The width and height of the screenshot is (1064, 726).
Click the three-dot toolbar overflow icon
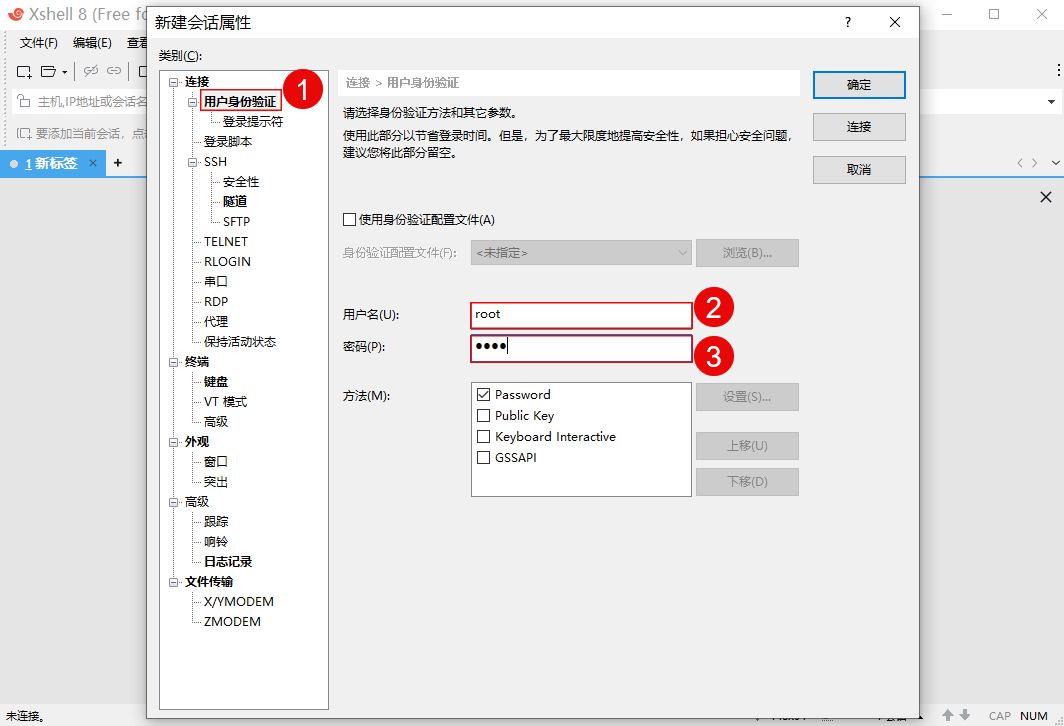click(x=1058, y=70)
